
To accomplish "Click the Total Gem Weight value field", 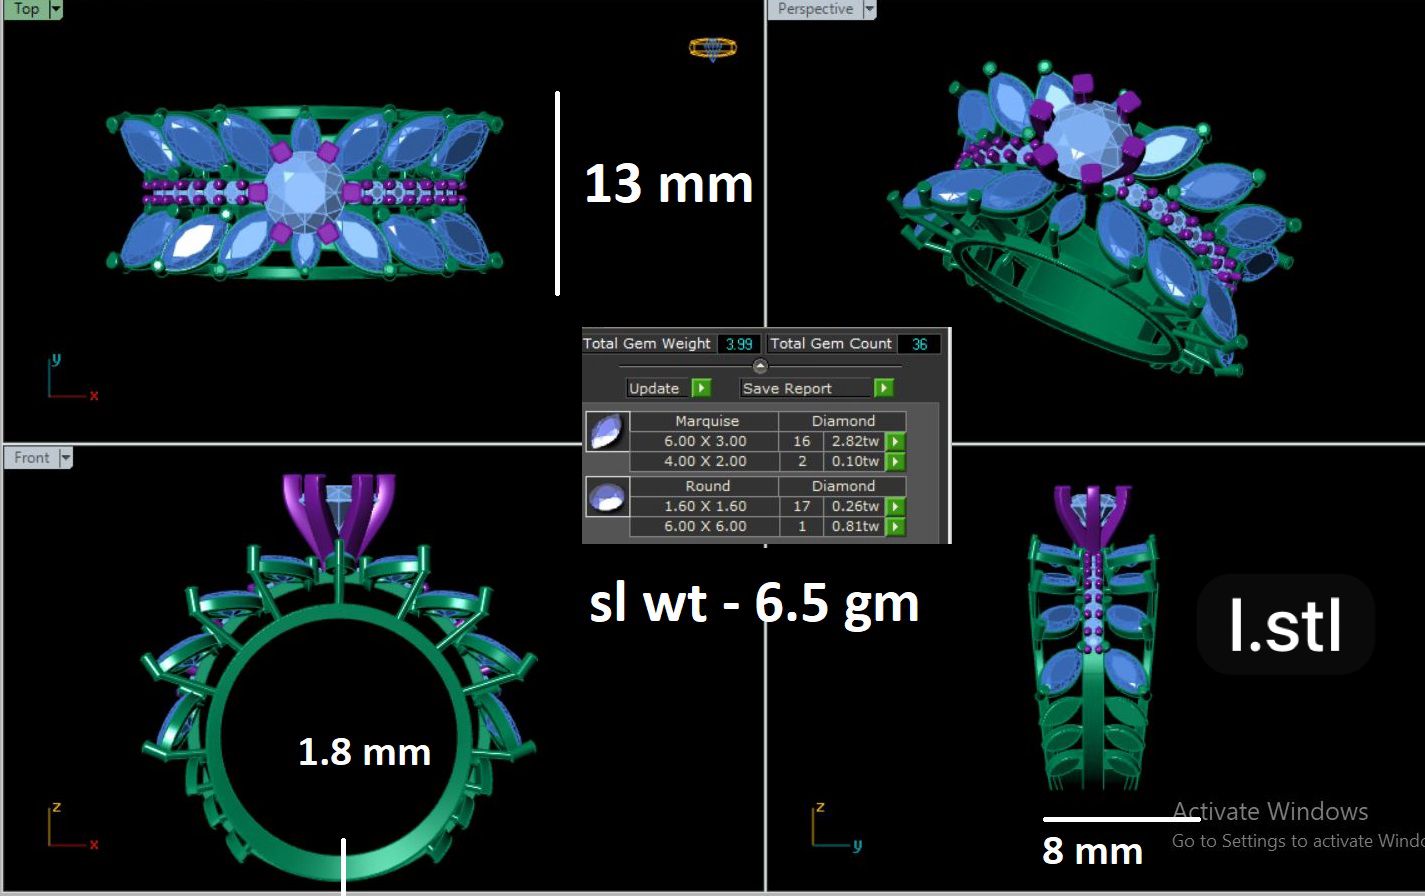I will pos(739,344).
